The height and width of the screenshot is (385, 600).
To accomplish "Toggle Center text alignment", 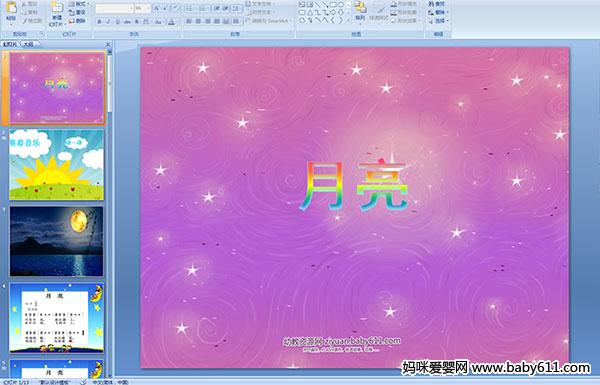I will pyautogui.click(x=198, y=21).
